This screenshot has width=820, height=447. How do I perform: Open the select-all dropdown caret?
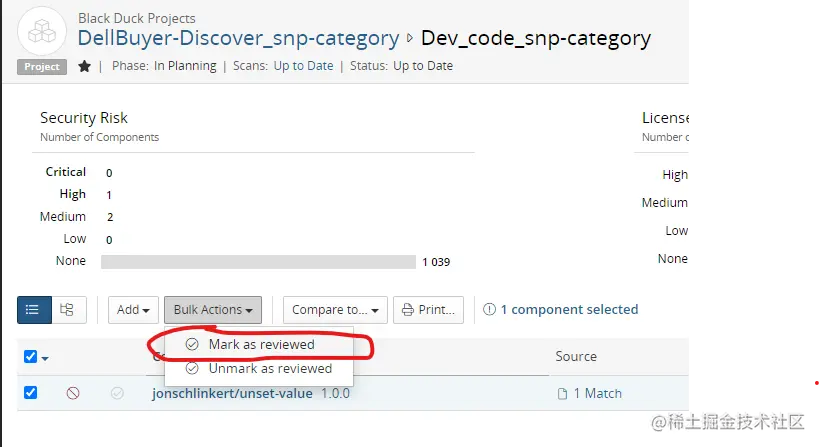pos(45,359)
